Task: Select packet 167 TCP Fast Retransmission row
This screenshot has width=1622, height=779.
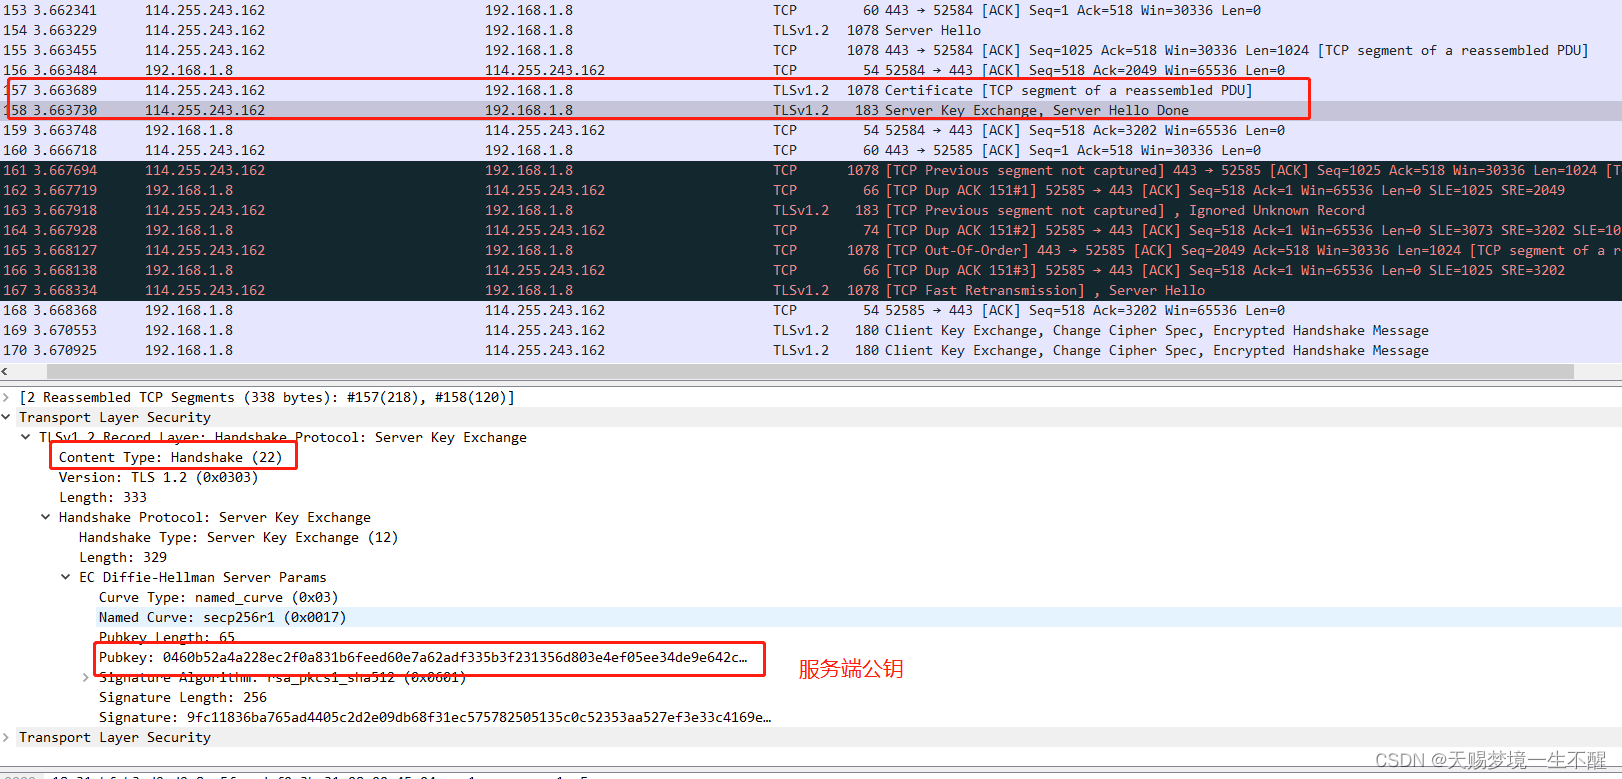Action: (811, 290)
